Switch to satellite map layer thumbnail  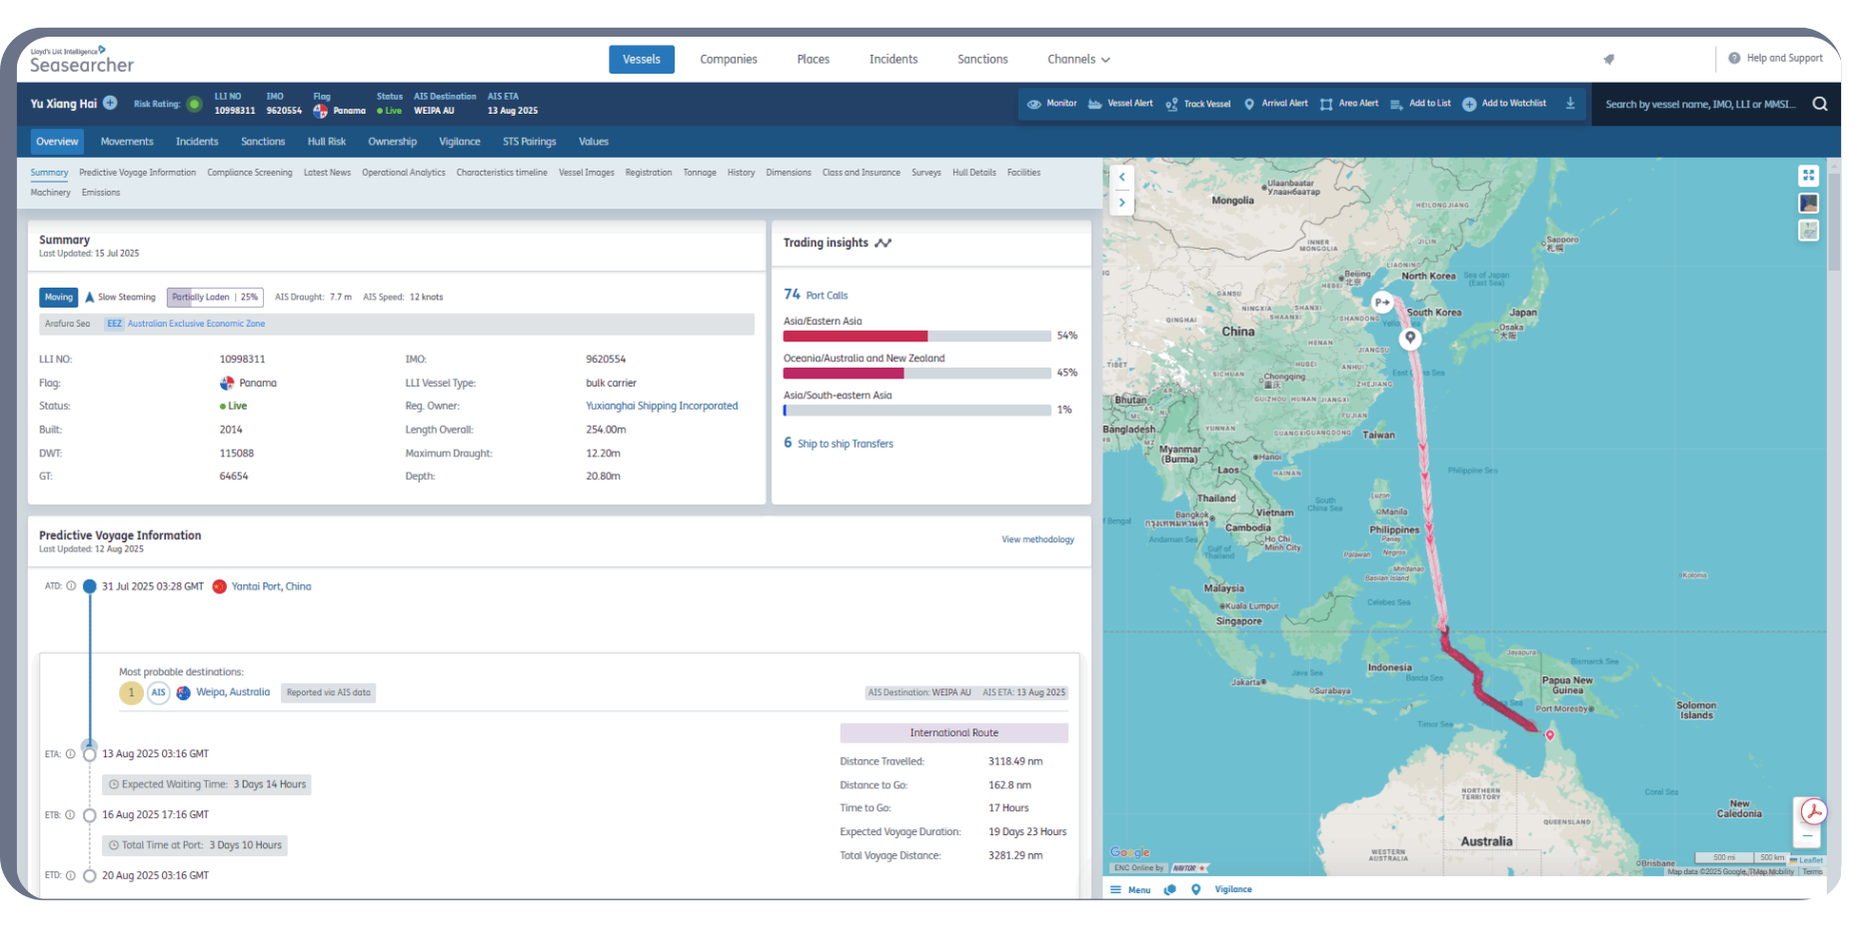pos(1808,203)
